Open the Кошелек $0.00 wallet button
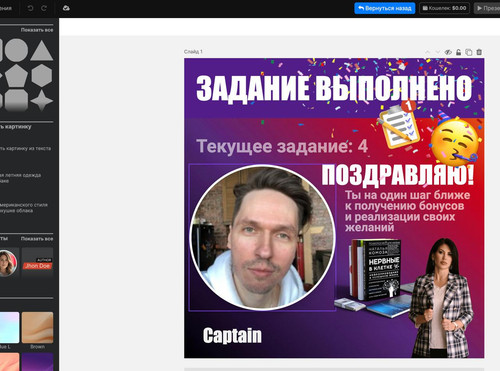The image size is (500, 371). pos(444,8)
